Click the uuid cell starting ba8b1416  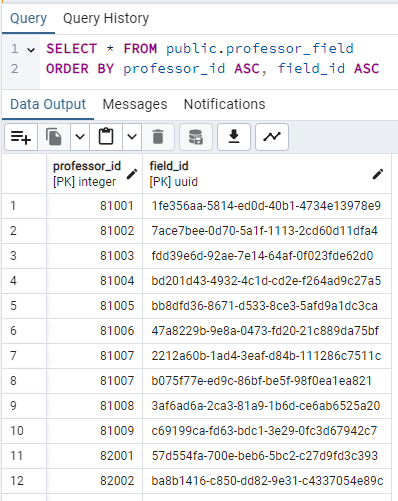point(267,481)
